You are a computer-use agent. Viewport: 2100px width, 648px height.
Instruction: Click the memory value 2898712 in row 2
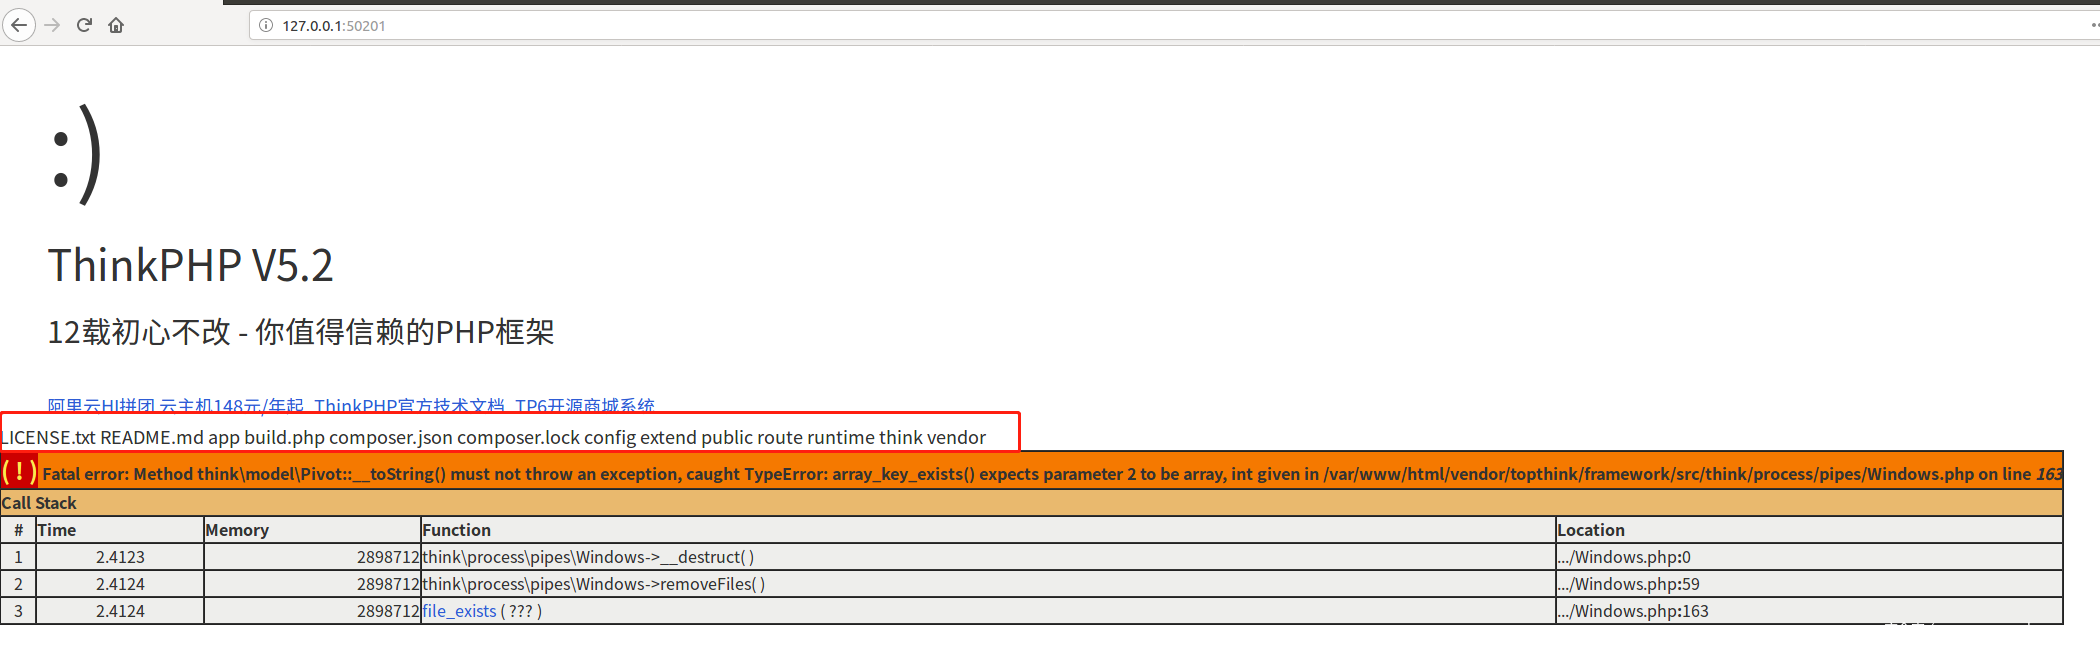[312, 584]
